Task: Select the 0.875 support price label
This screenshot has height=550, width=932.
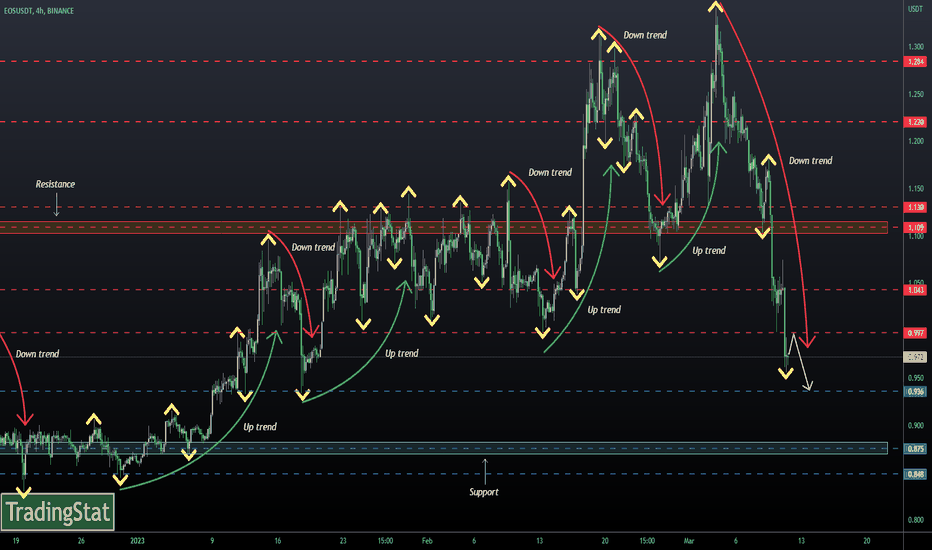Action: 915,448
